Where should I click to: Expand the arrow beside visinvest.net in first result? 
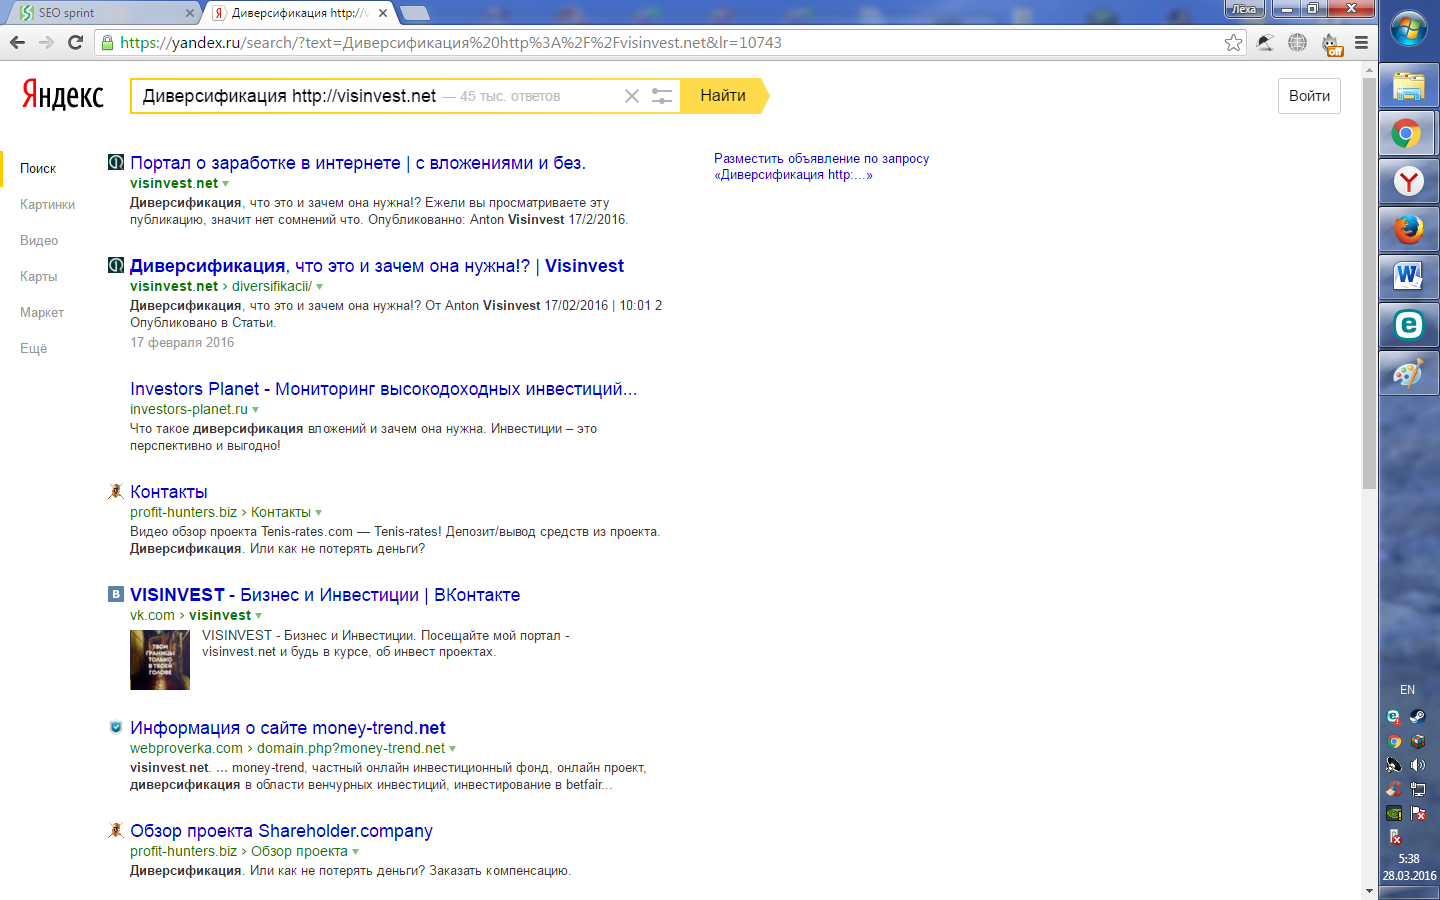[226, 184]
